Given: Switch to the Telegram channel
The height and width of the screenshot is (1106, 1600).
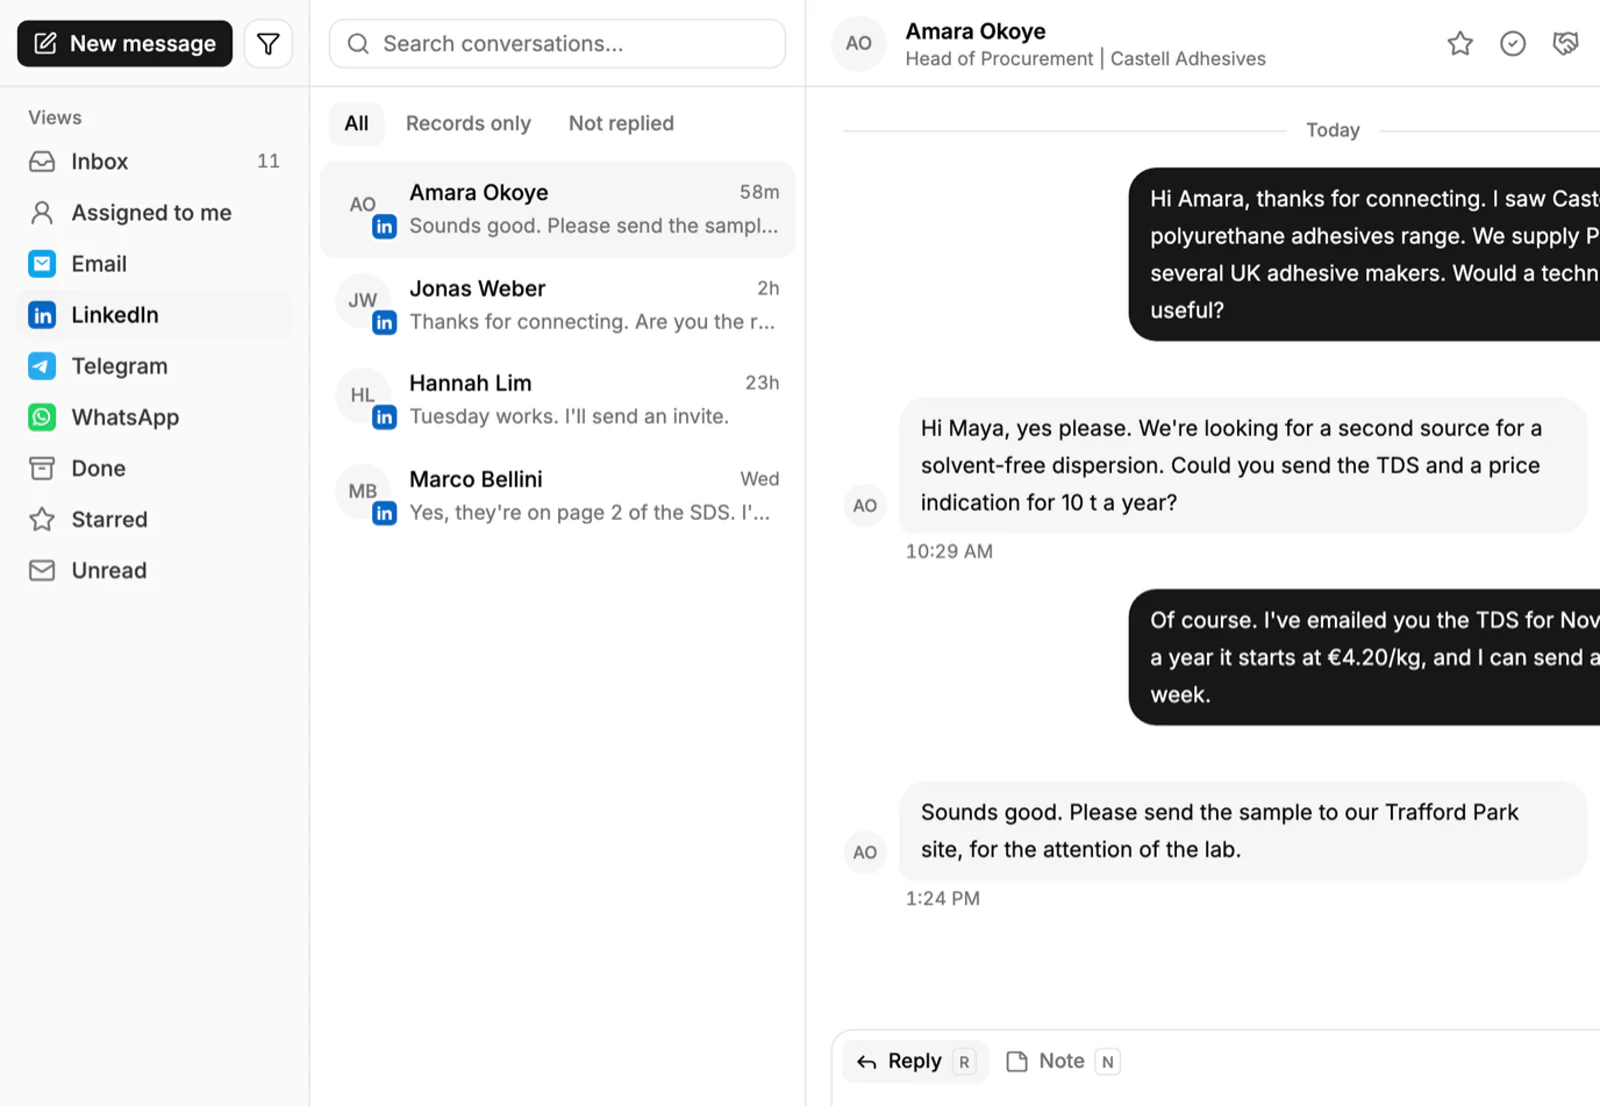Looking at the screenshot, I should pyautogui.click(x=155, y=366).
